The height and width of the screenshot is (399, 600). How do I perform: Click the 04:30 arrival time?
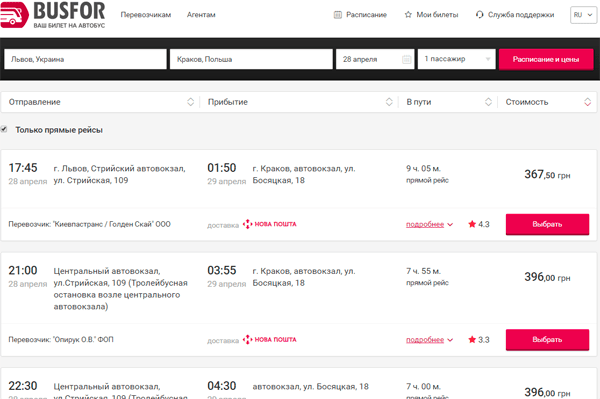[x=222, y=386]
